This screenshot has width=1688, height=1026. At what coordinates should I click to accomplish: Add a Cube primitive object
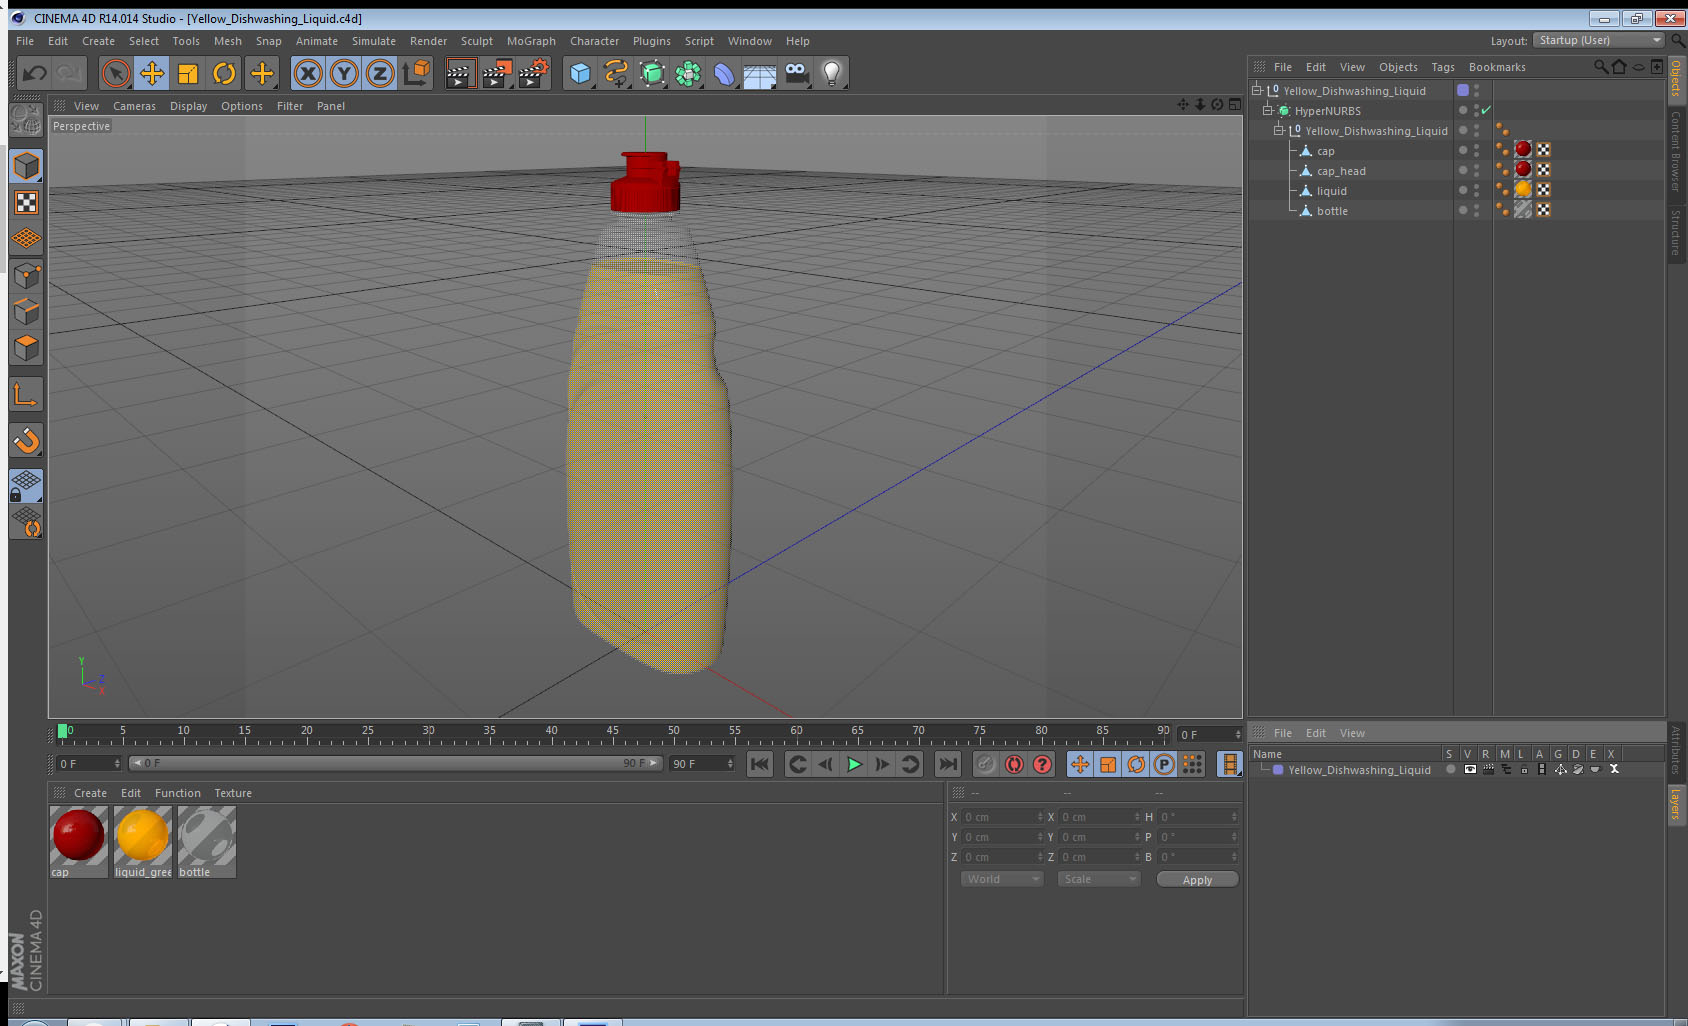580,73
